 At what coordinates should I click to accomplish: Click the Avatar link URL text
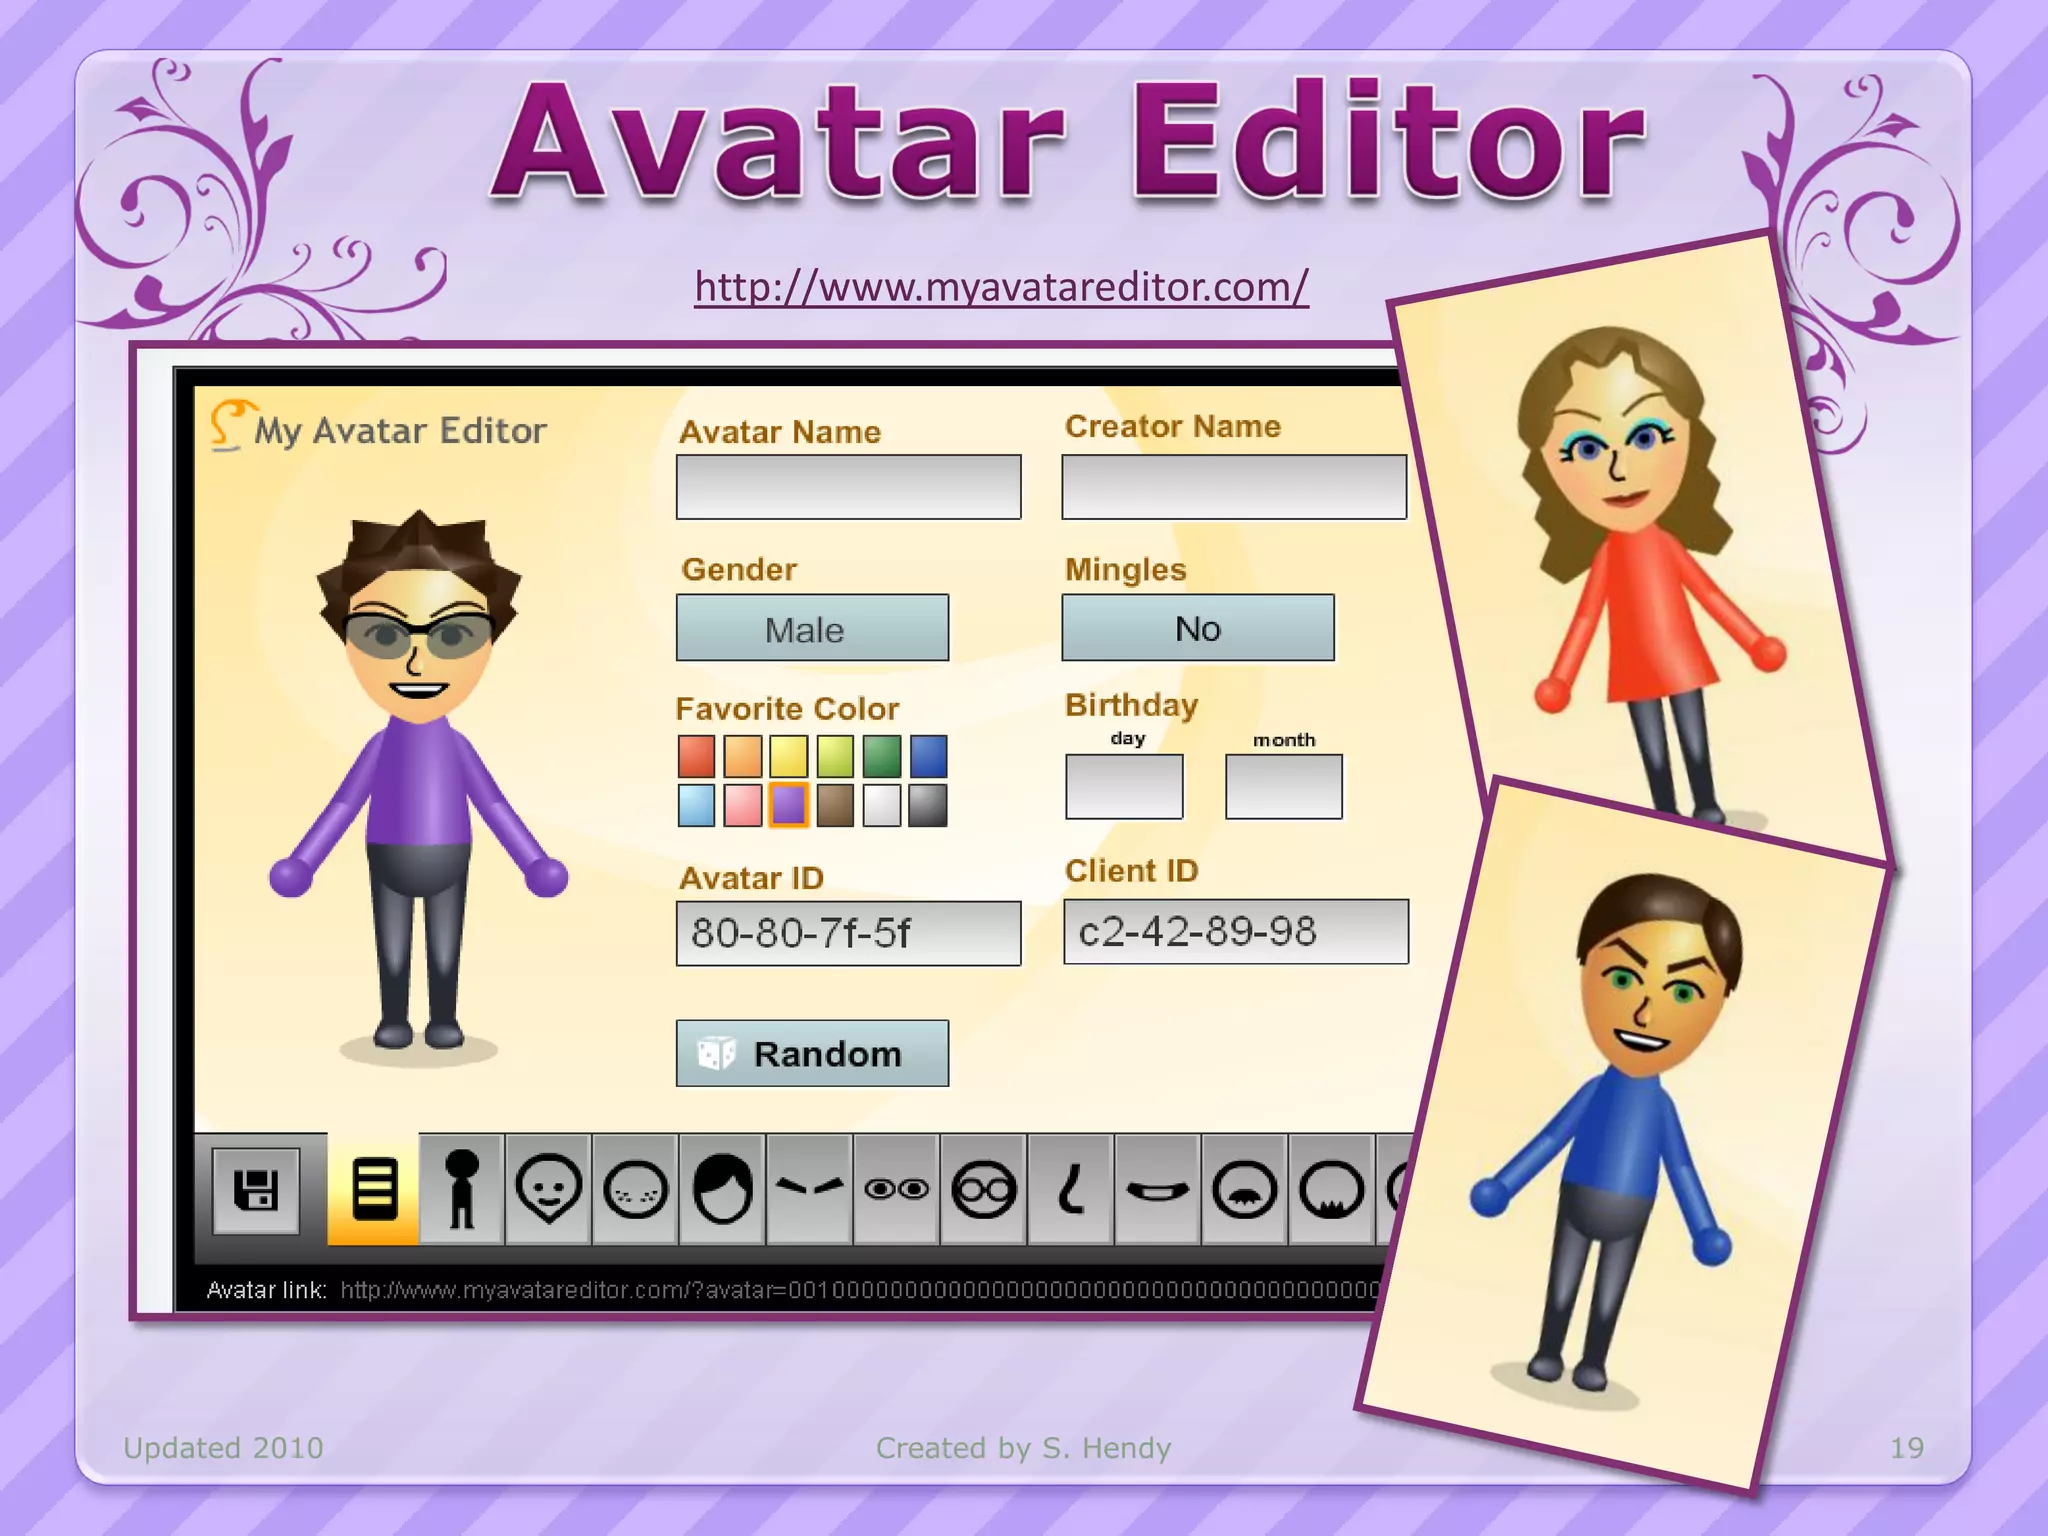[x=860, y=1290]
